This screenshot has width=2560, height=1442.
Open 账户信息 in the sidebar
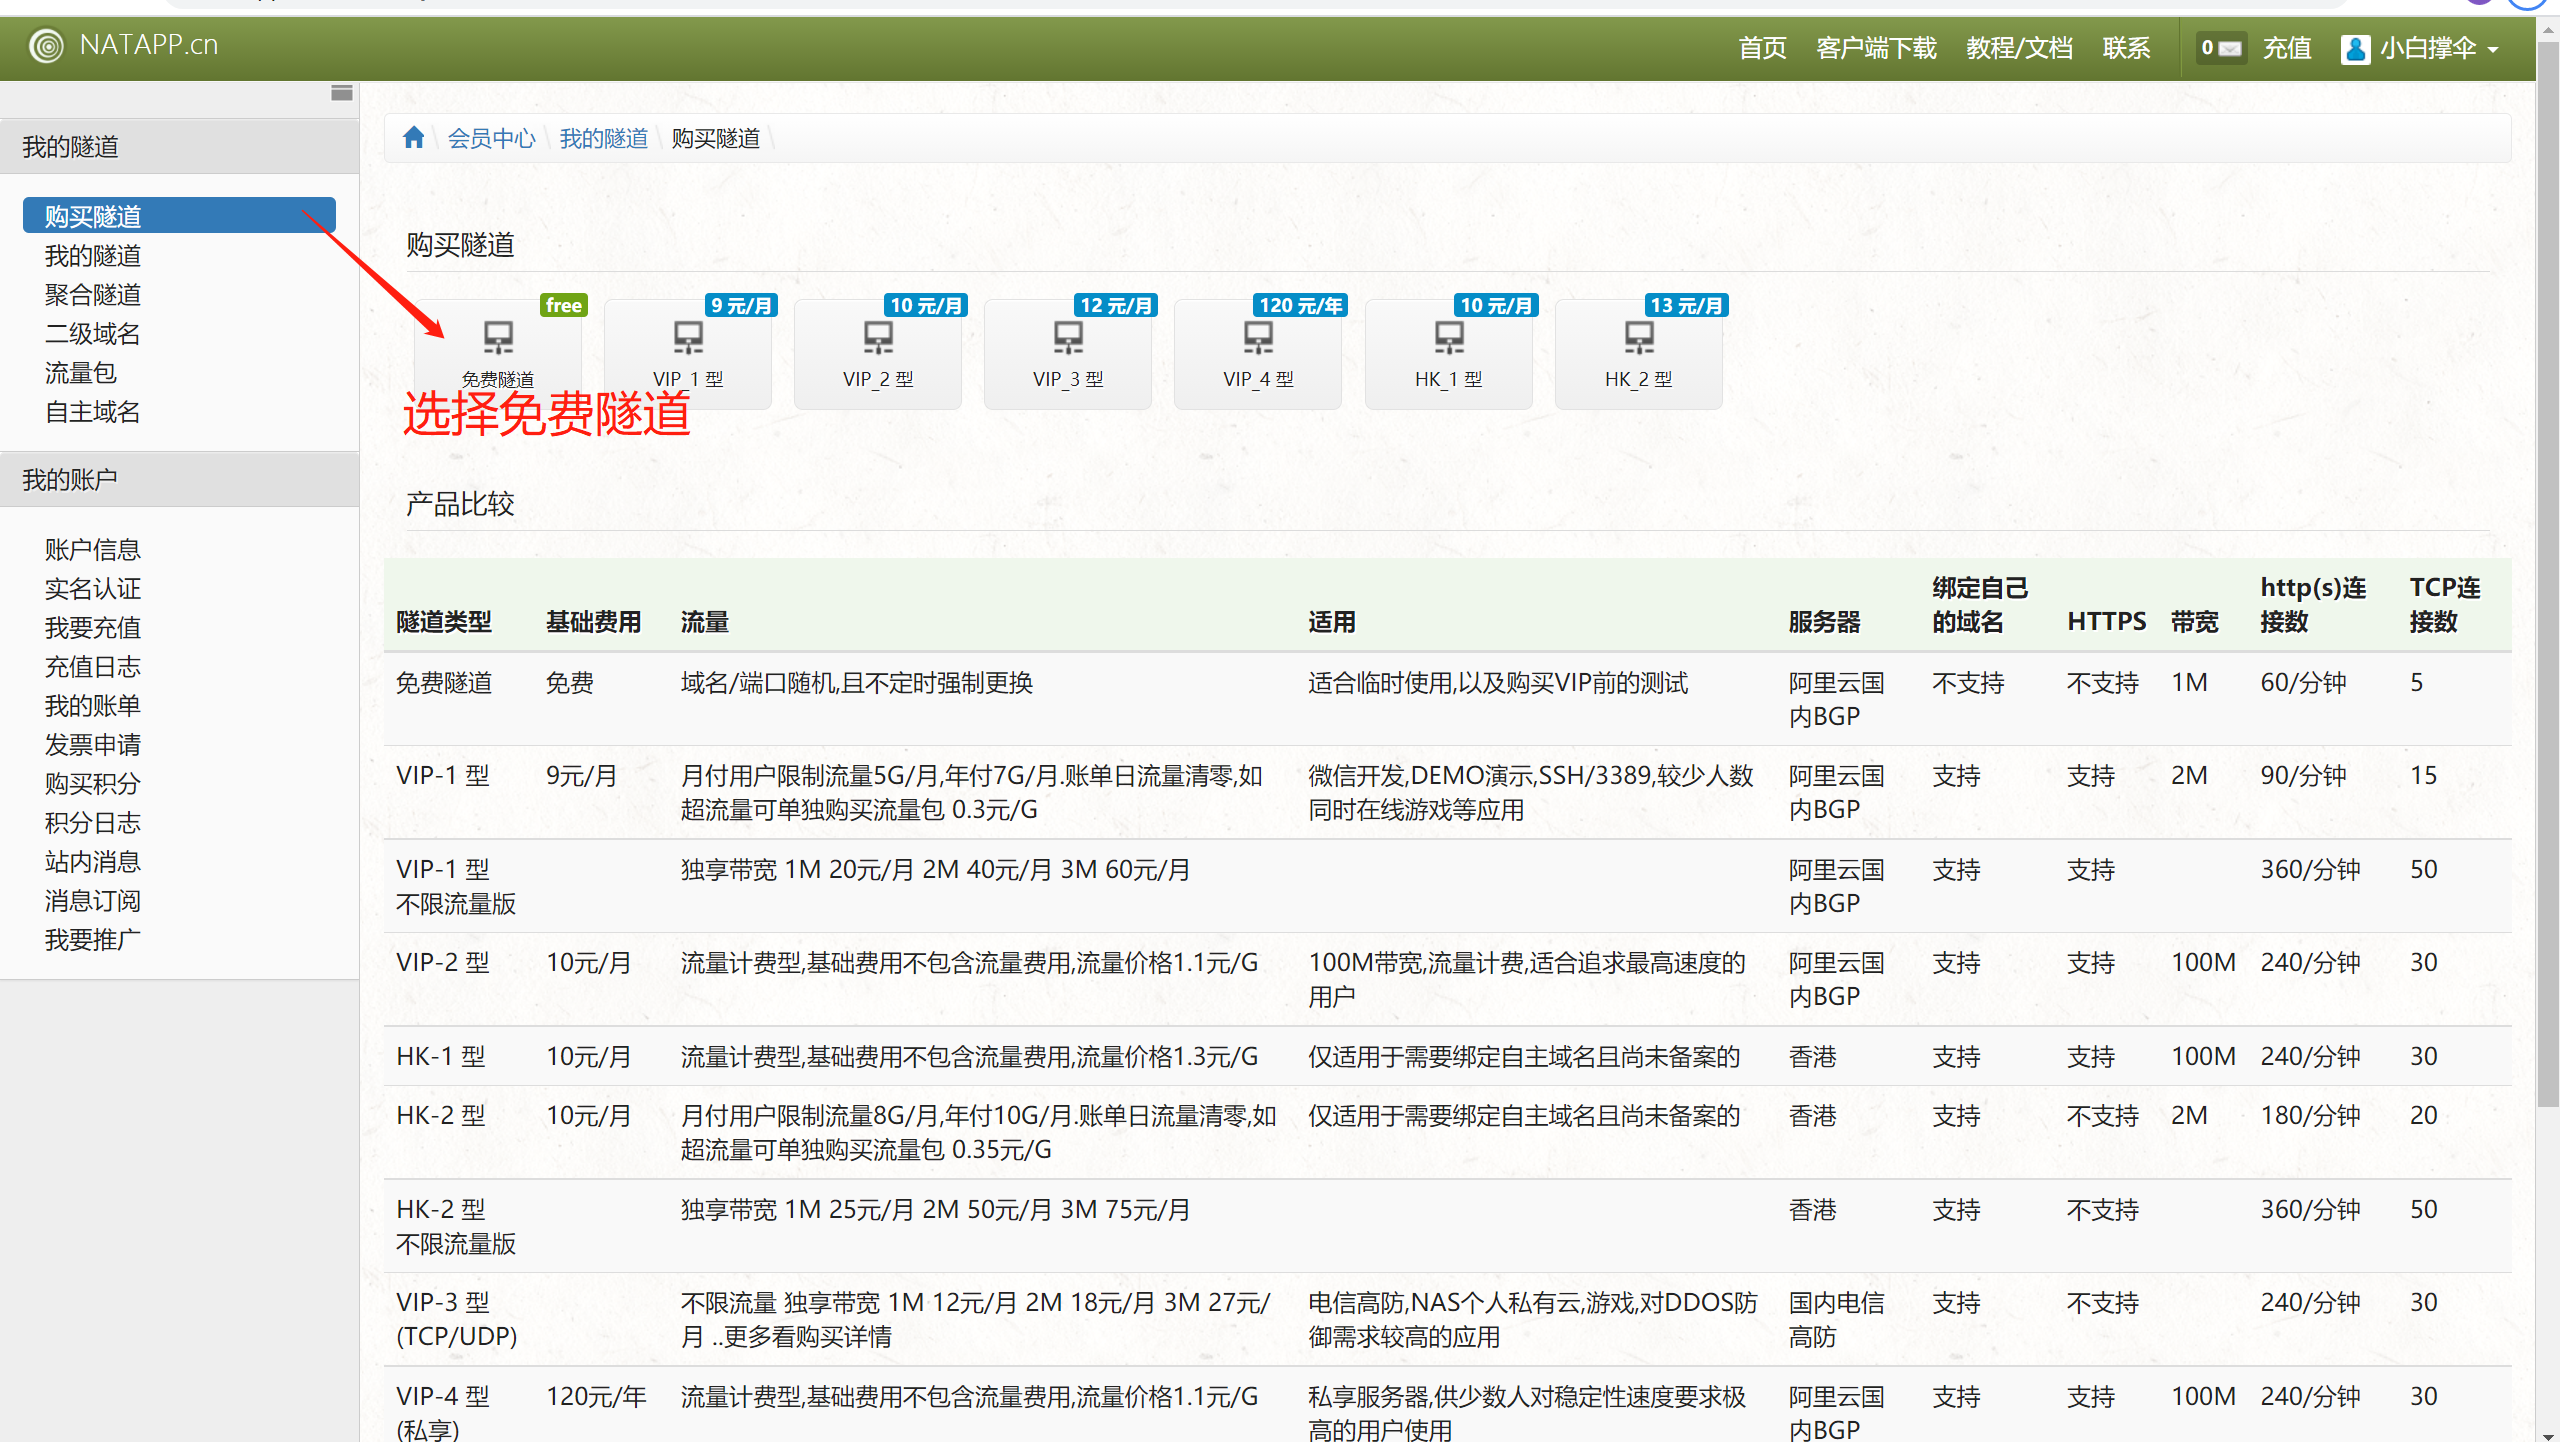[93, 550]
